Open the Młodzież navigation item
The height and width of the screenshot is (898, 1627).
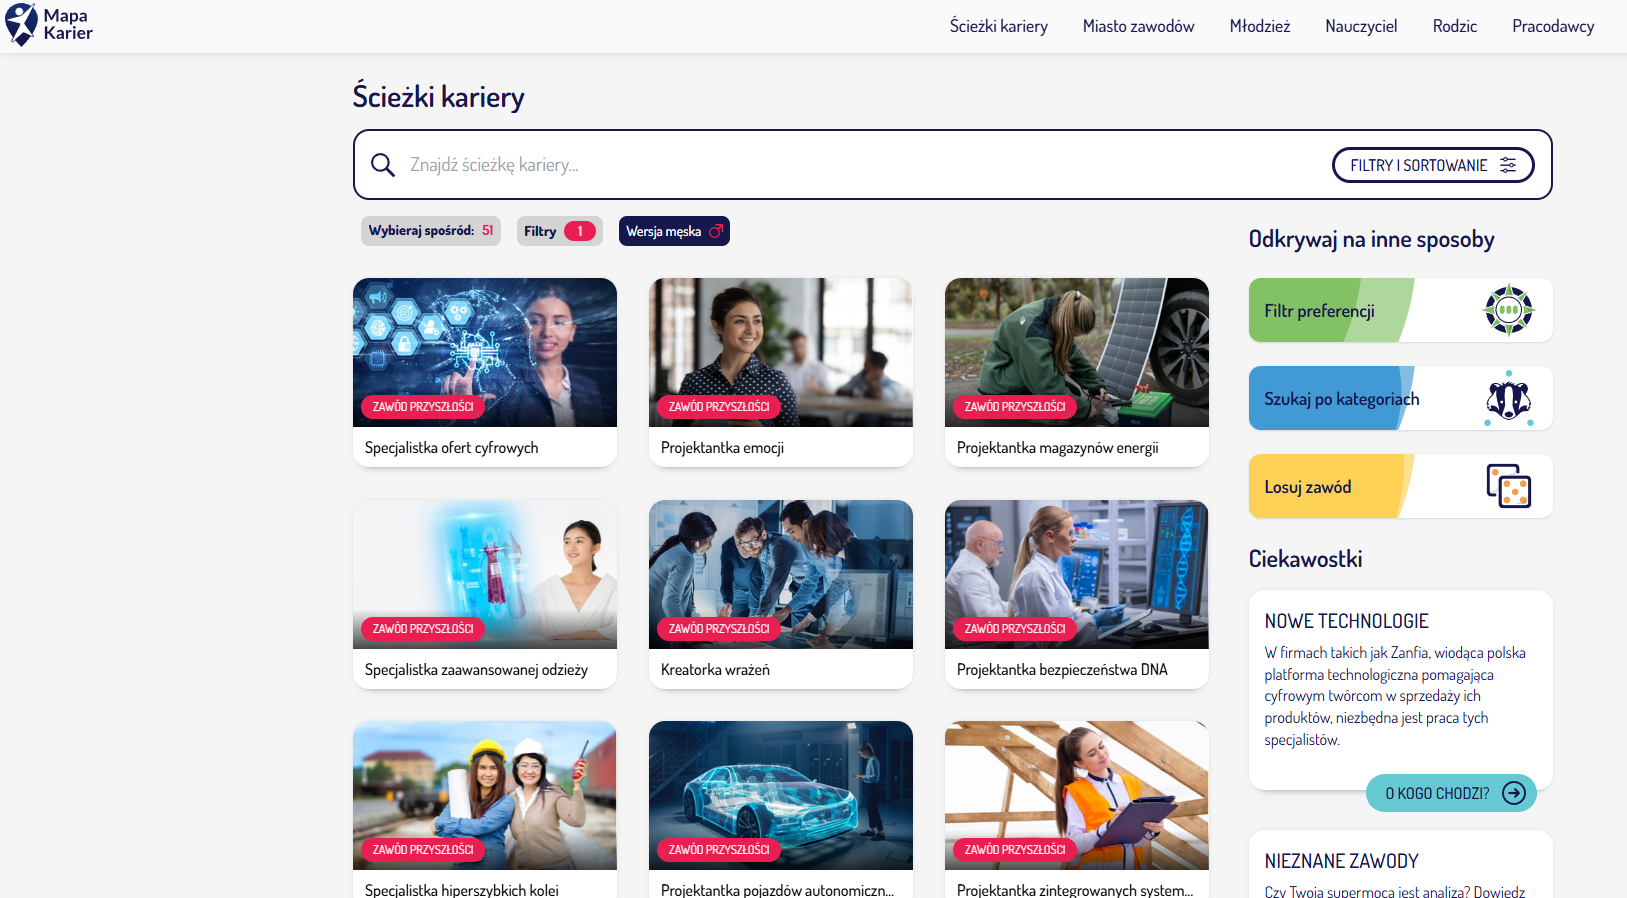(x=1259, y=26)
